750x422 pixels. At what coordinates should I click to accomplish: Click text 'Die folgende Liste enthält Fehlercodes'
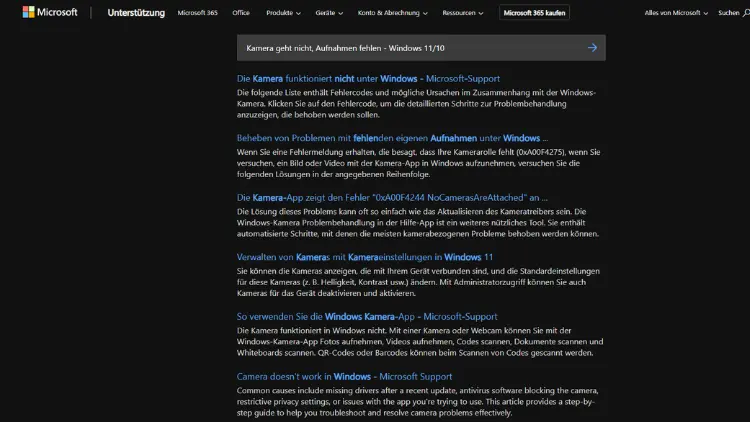306,92
